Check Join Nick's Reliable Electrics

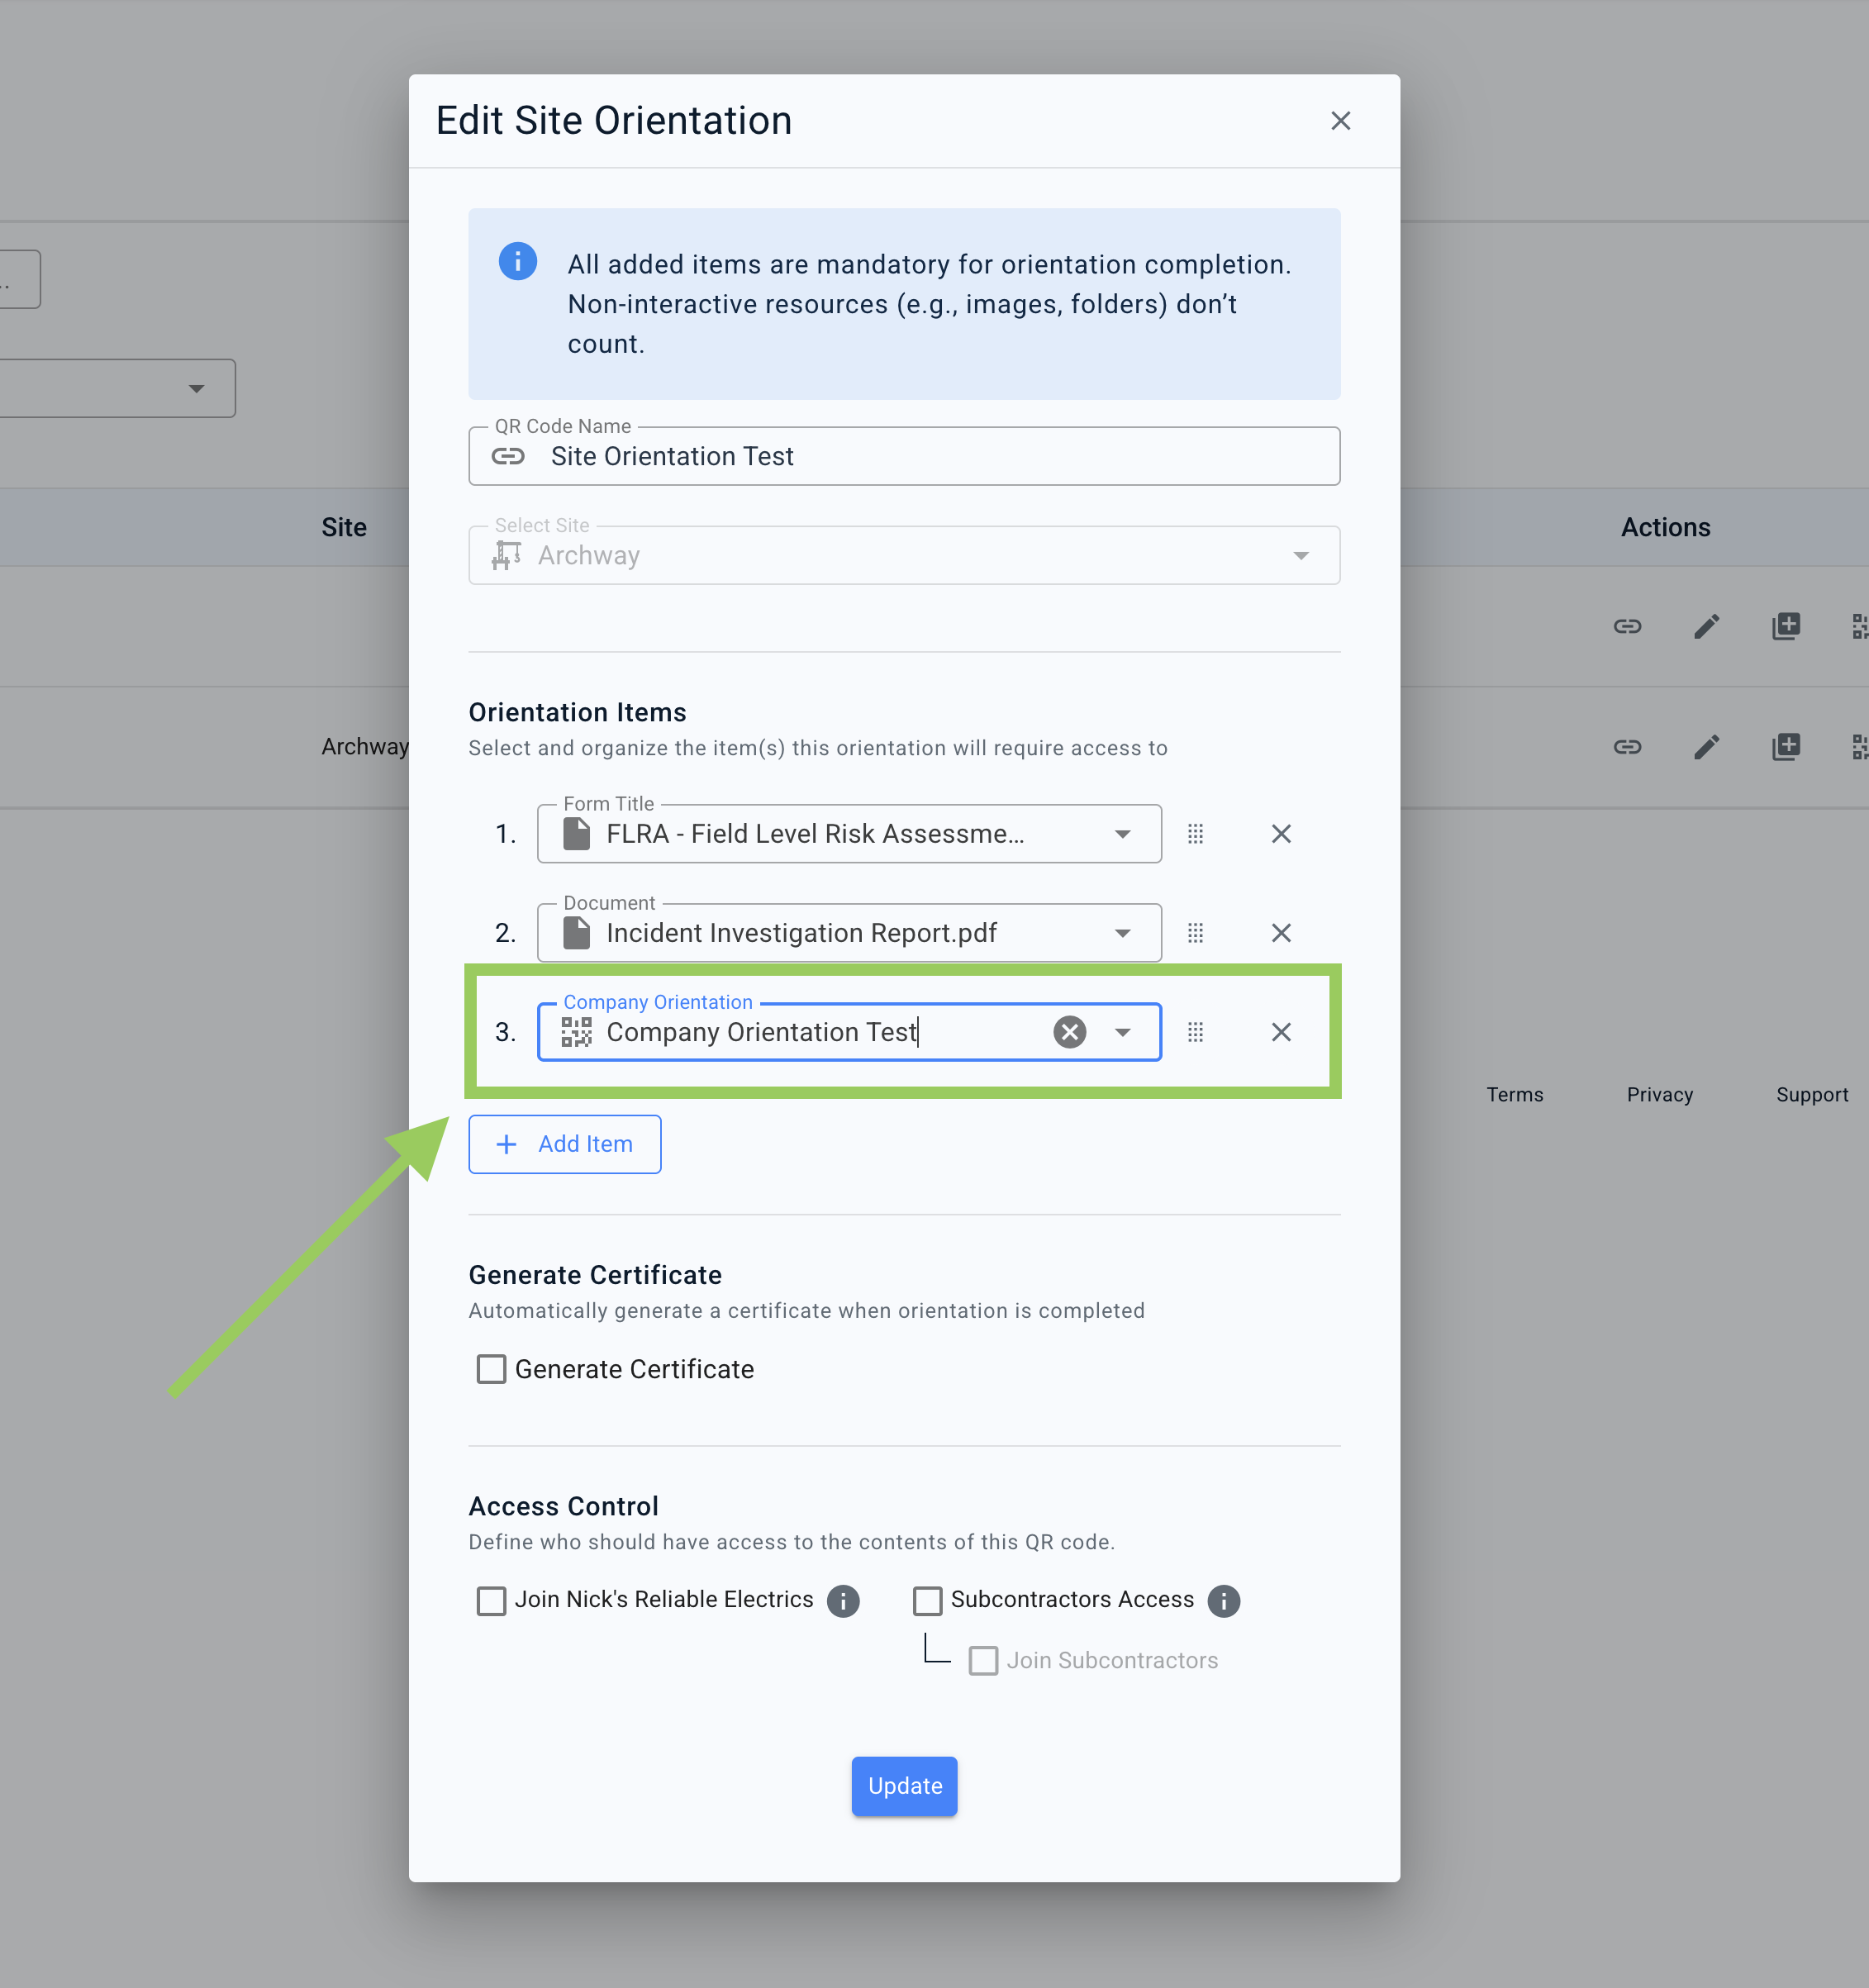[491, 1601]
